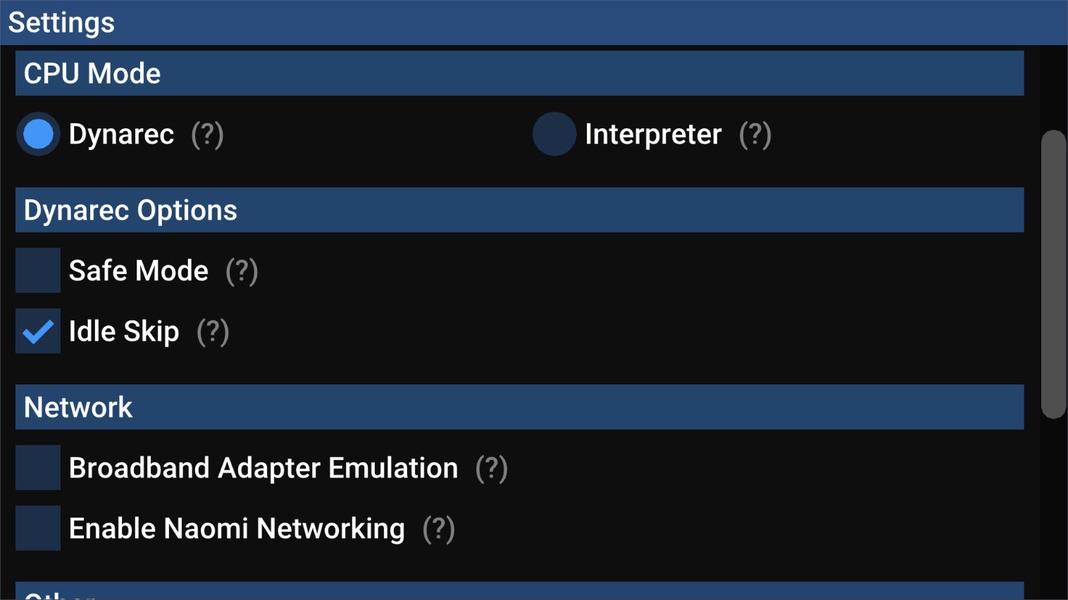Open Broadband Adapter Emulation help icon
This screenshot has height=600, width=1068.
point(491,469)
